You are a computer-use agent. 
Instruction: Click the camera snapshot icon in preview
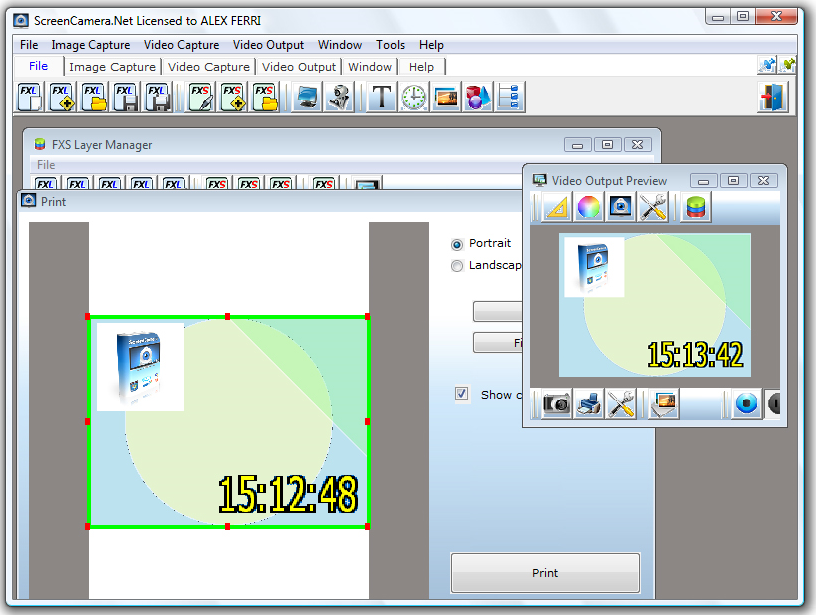556,404
